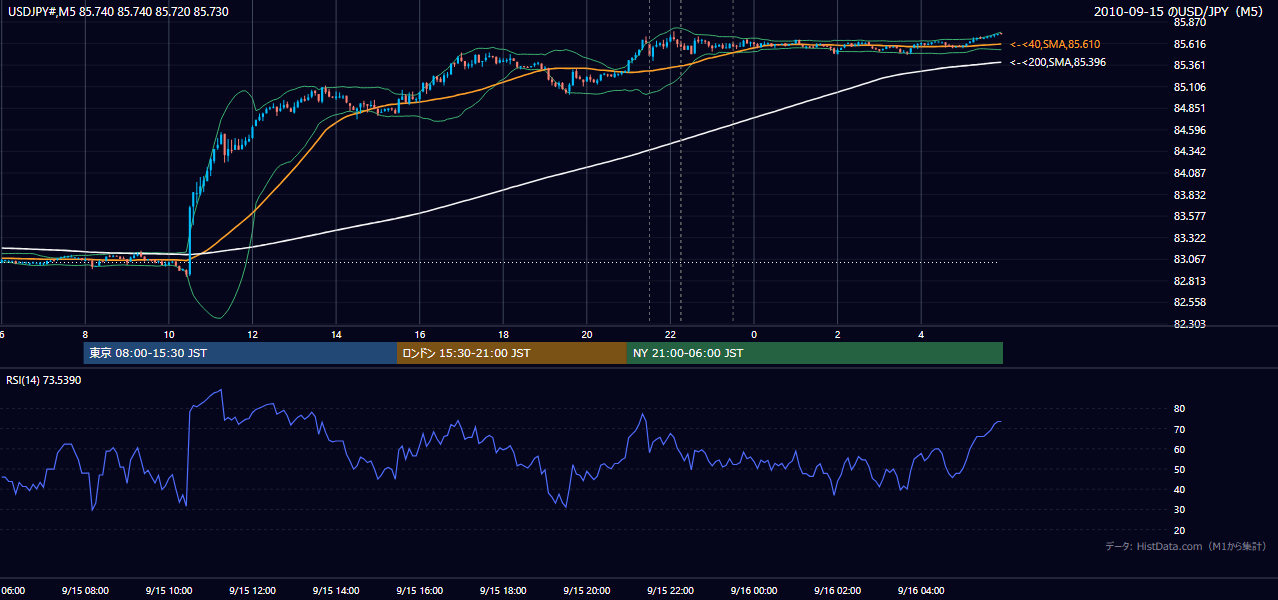Click hour label 16 under price chart
Image resolution: width=1278 pixels, height=600 pixels.
[x=420, y=334]
